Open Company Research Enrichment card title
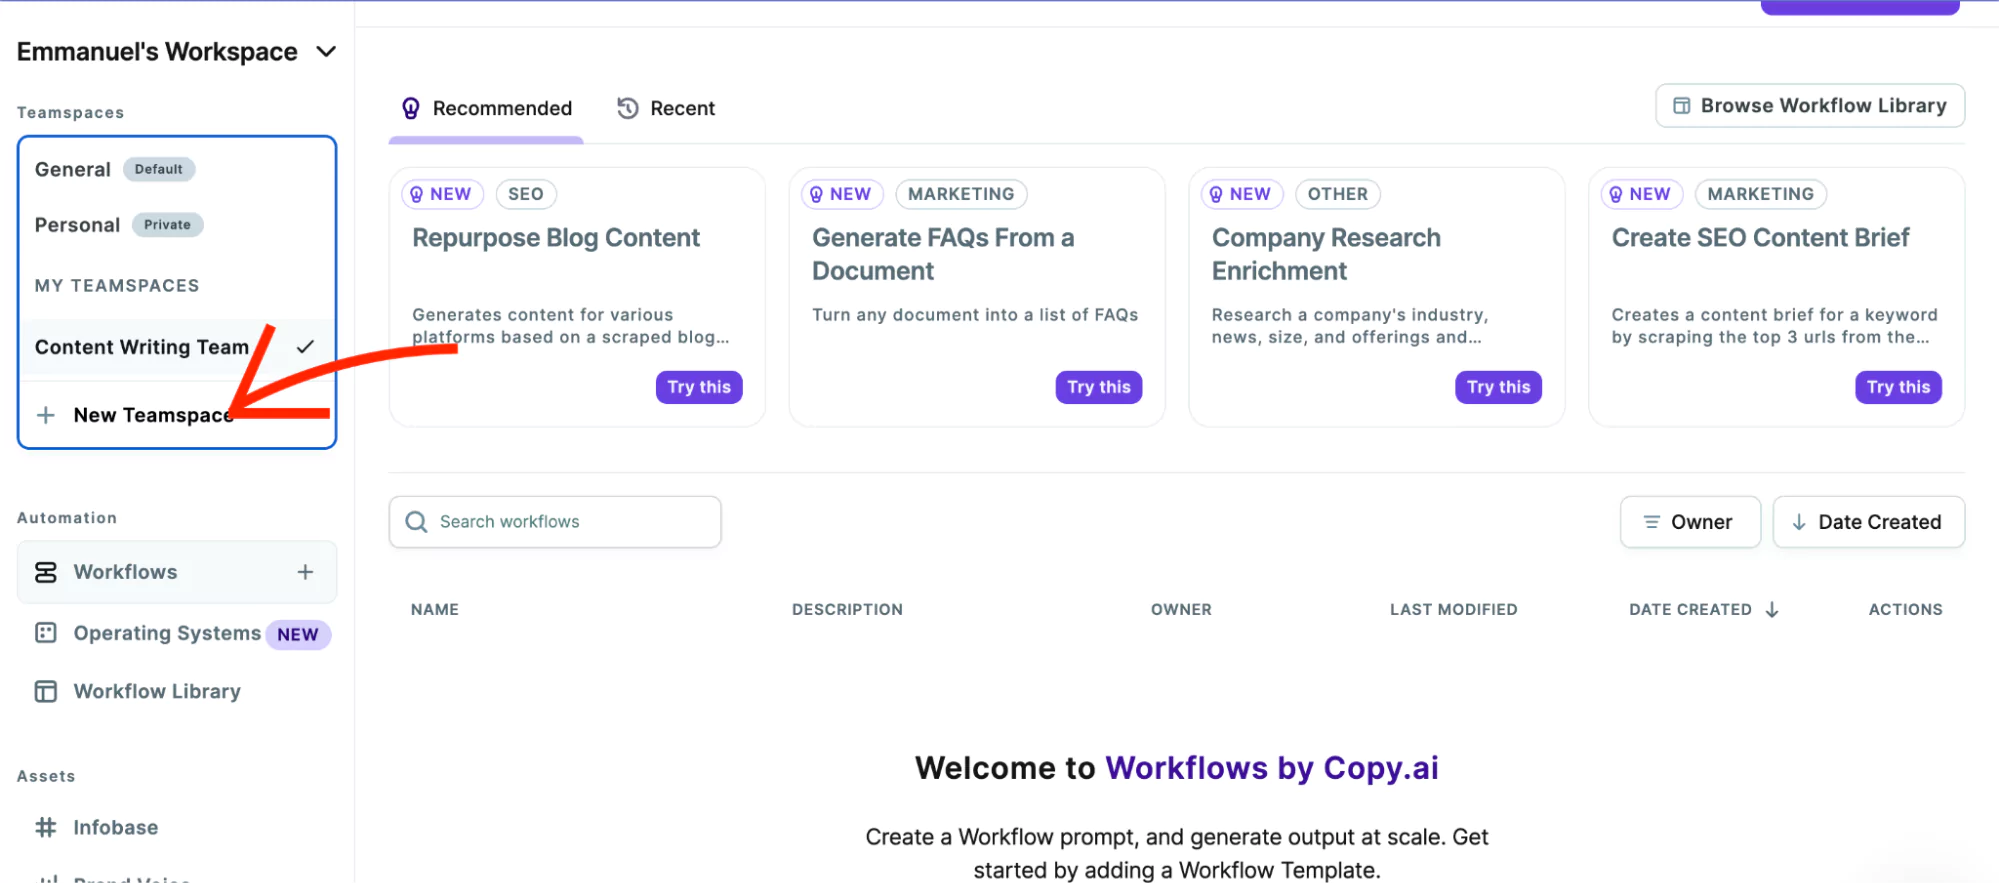The image size is (1999, 884). 1326,254
